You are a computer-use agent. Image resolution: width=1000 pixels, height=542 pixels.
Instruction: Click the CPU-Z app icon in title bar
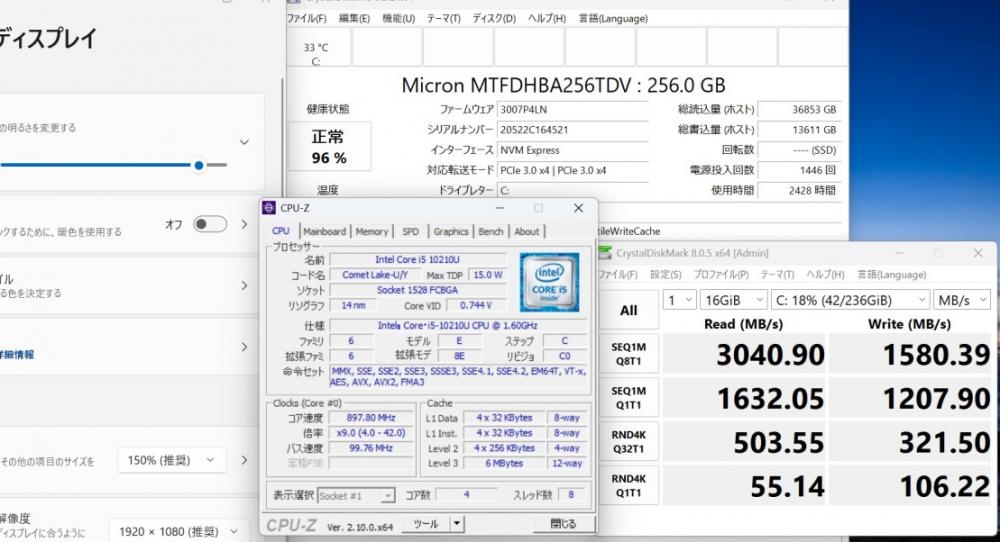coord(269,208)
